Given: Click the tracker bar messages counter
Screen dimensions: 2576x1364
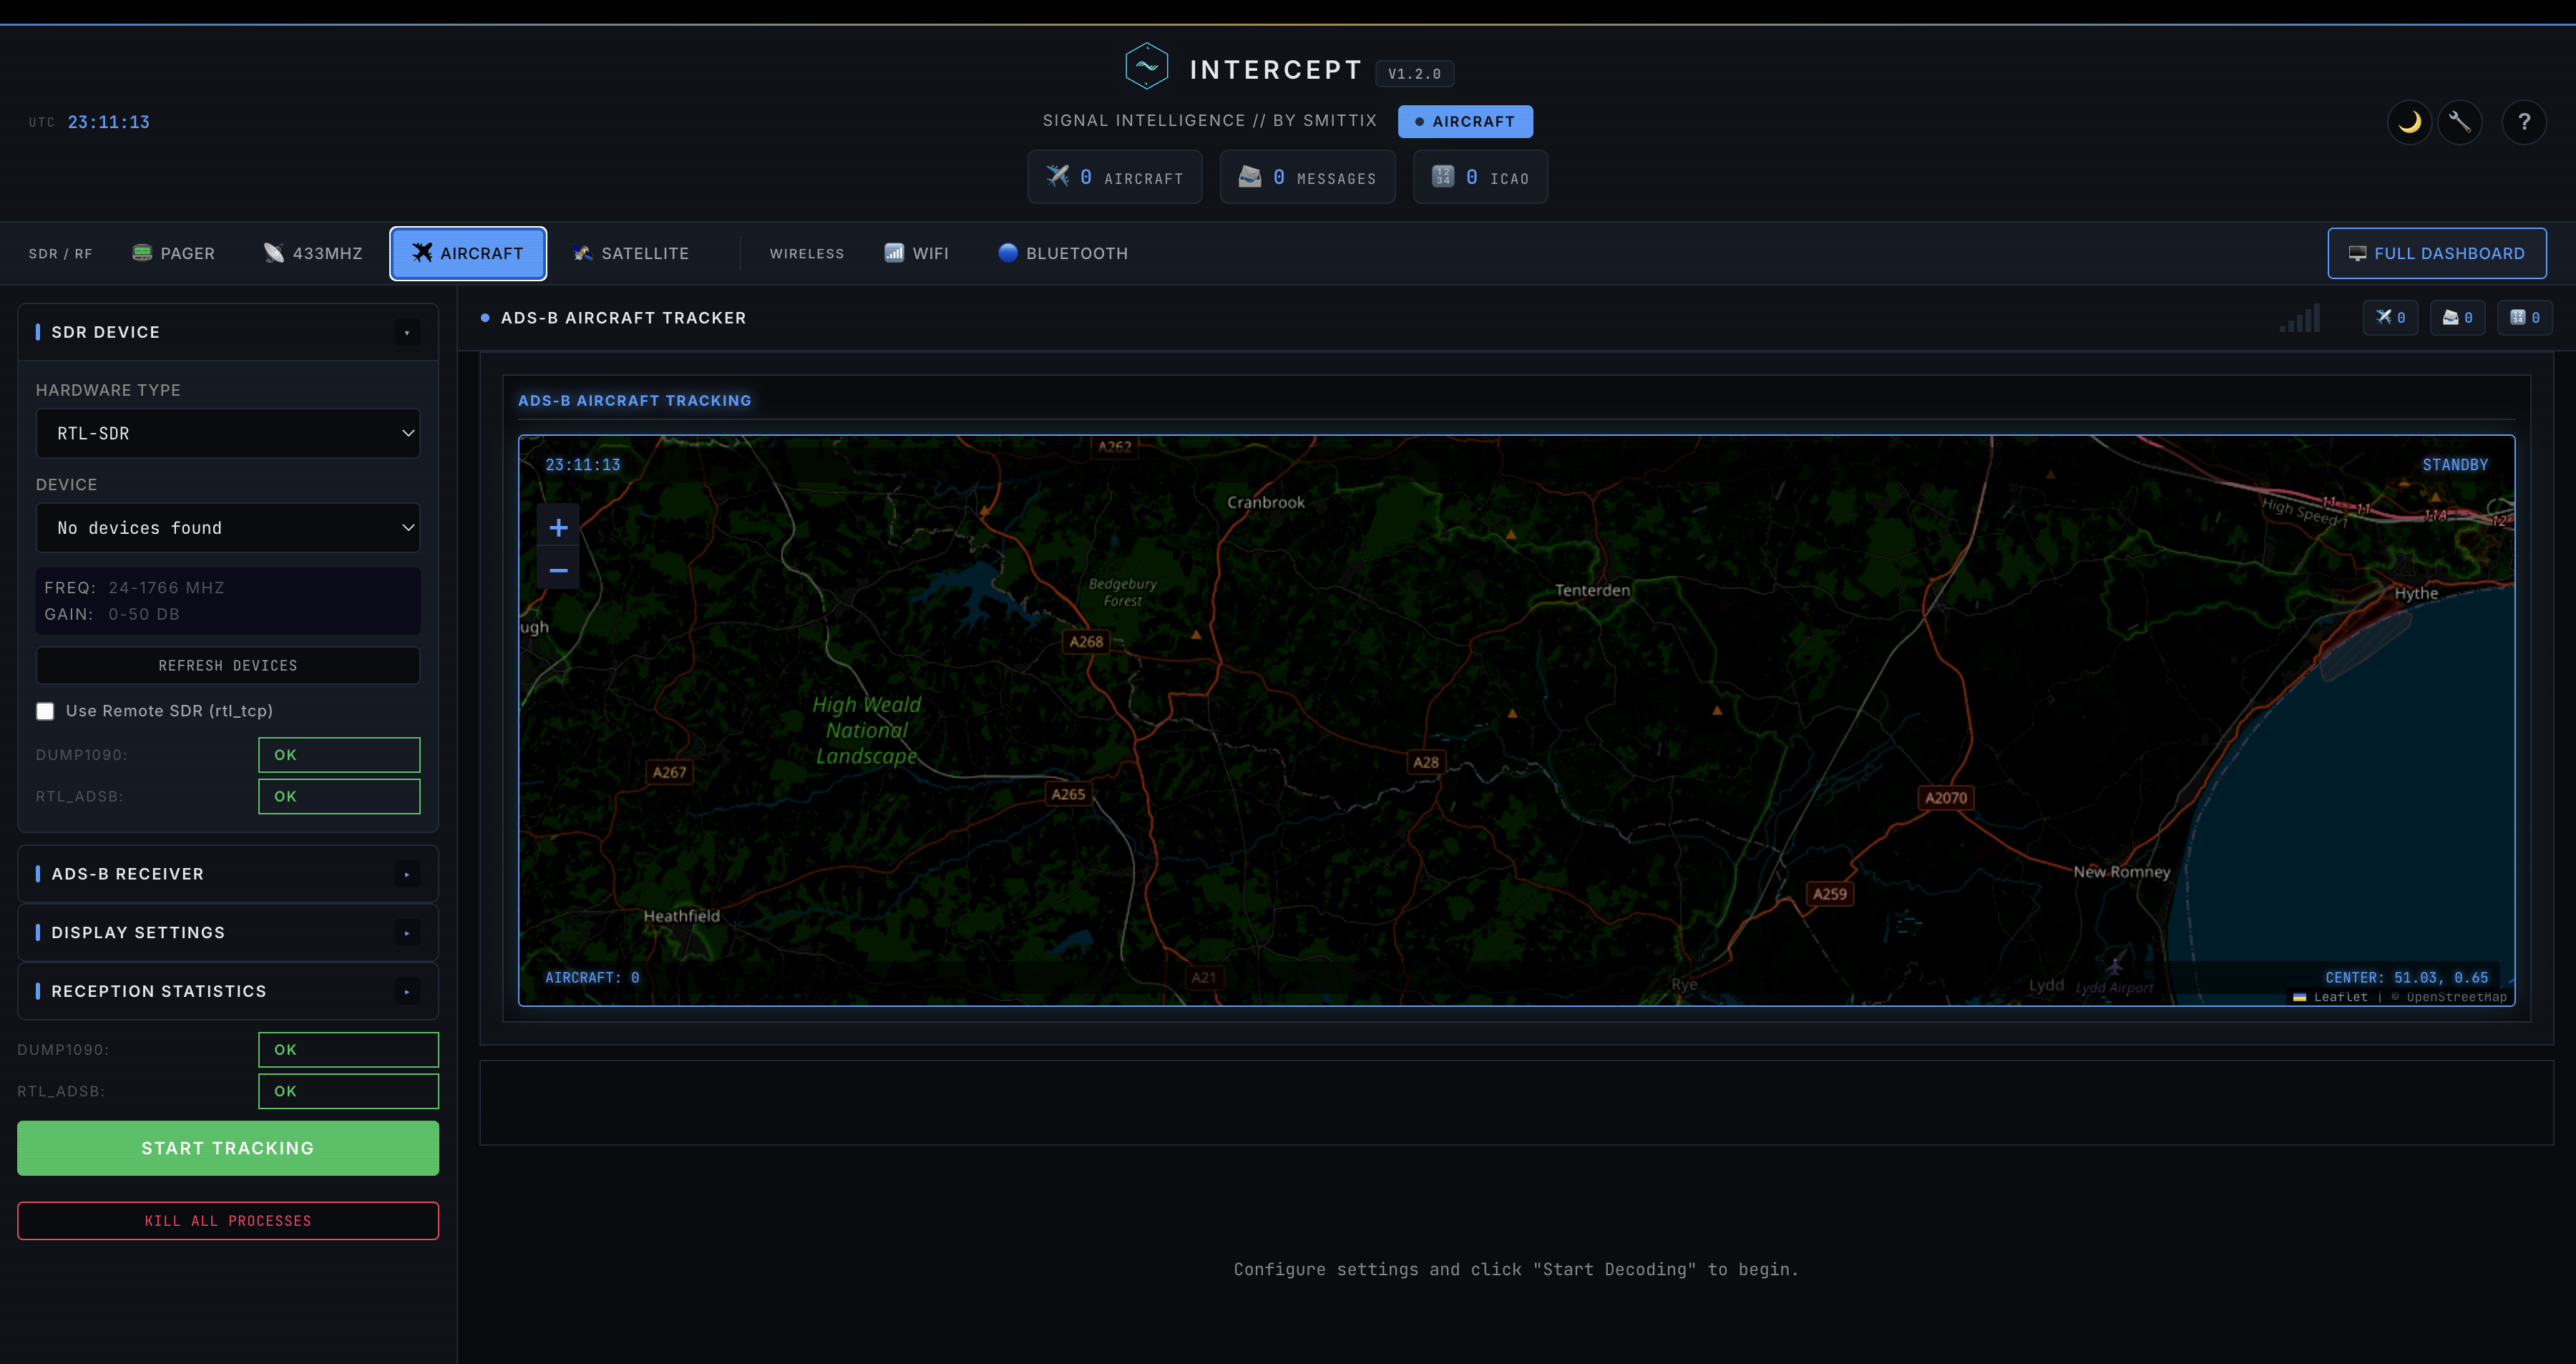Looking at the screenshot, I should click(2457, 318).
